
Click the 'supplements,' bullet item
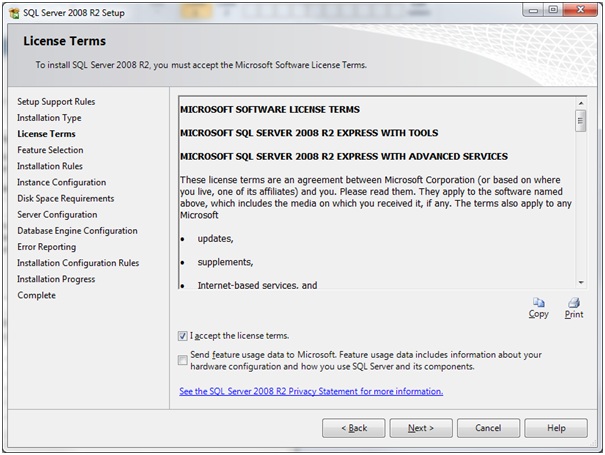coord(225,262)
